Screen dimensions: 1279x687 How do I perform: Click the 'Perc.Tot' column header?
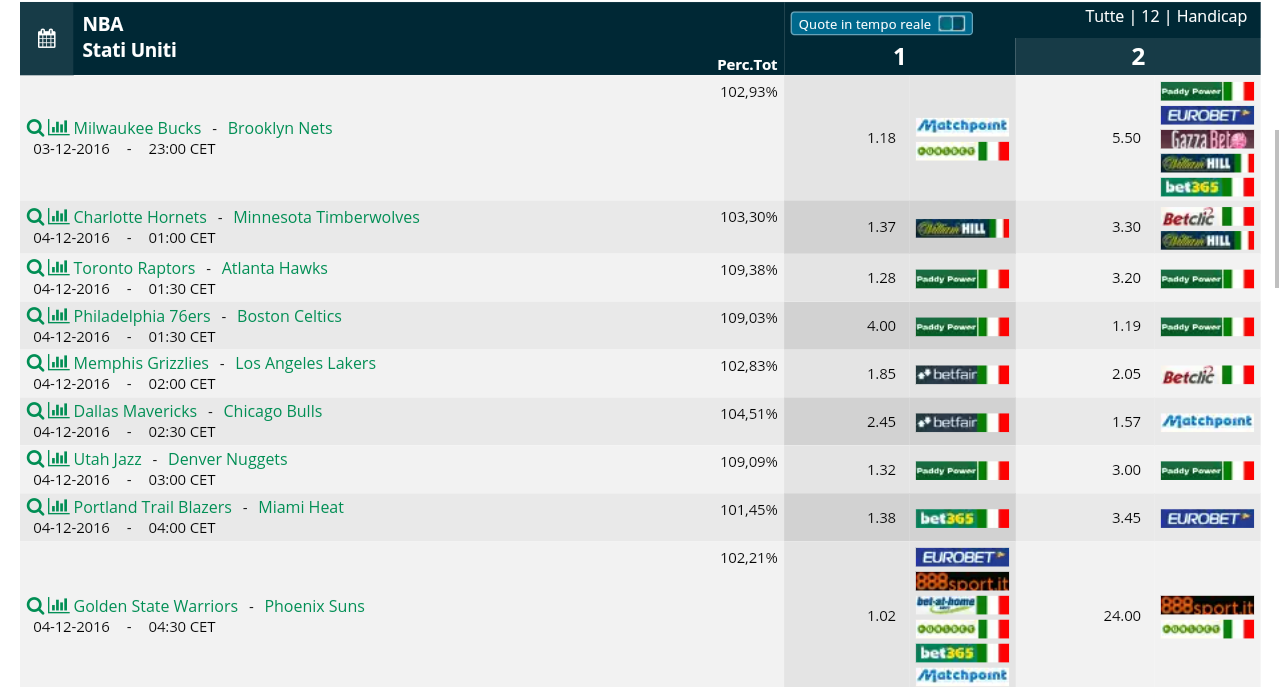coord(747,65)
